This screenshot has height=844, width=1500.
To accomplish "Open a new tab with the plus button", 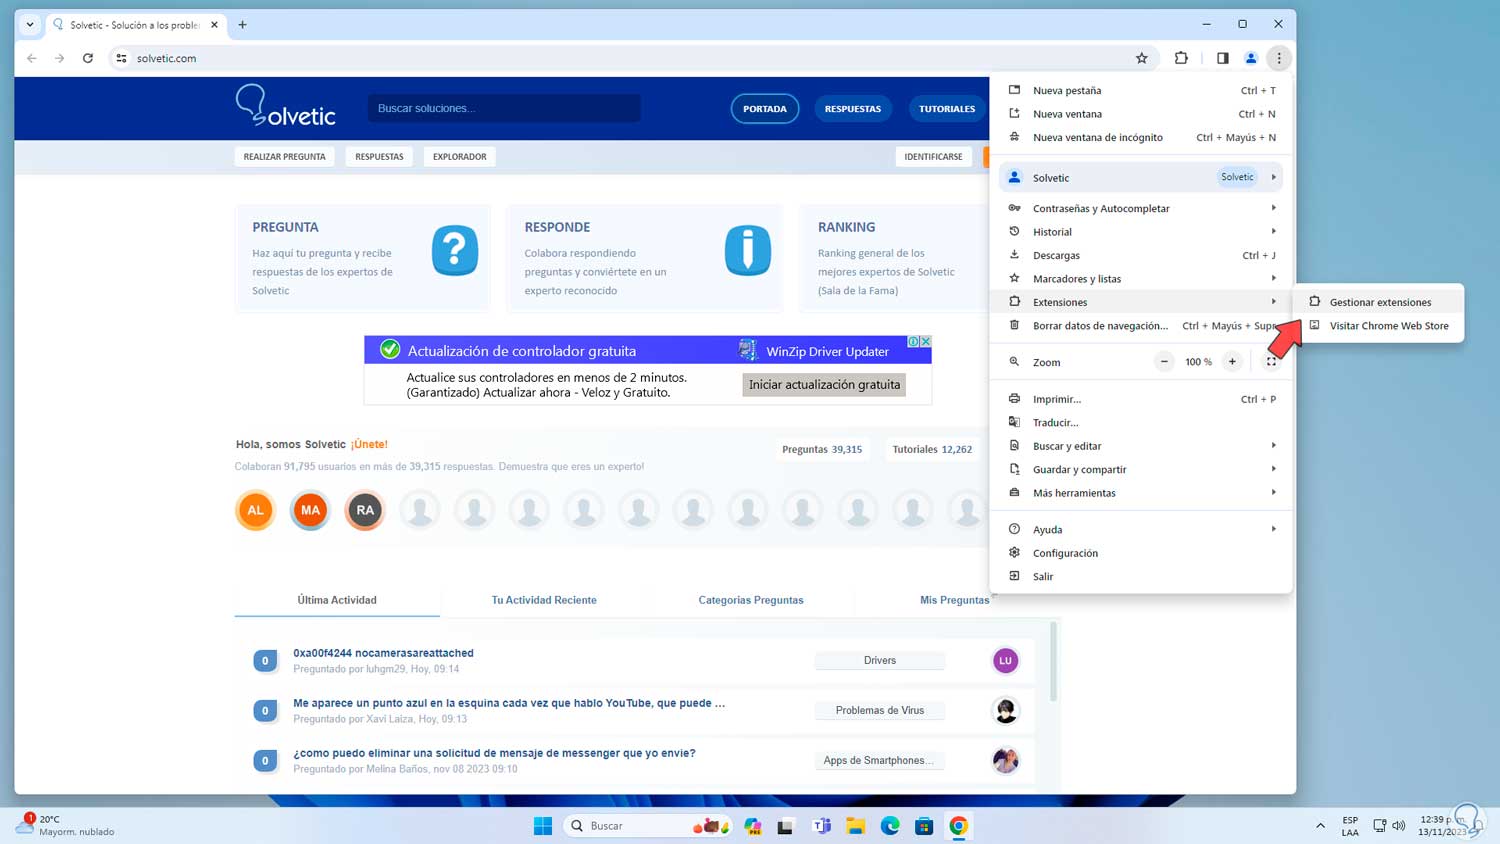I will point(242,24).
